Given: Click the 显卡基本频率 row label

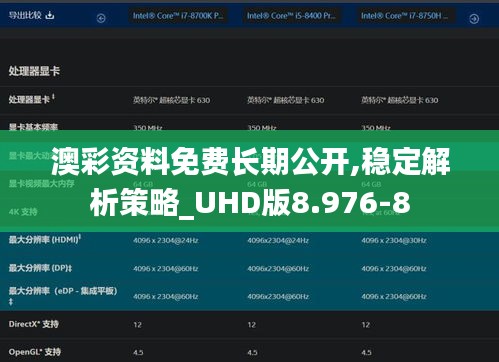Looking at the screenshot, I should 33,127.
